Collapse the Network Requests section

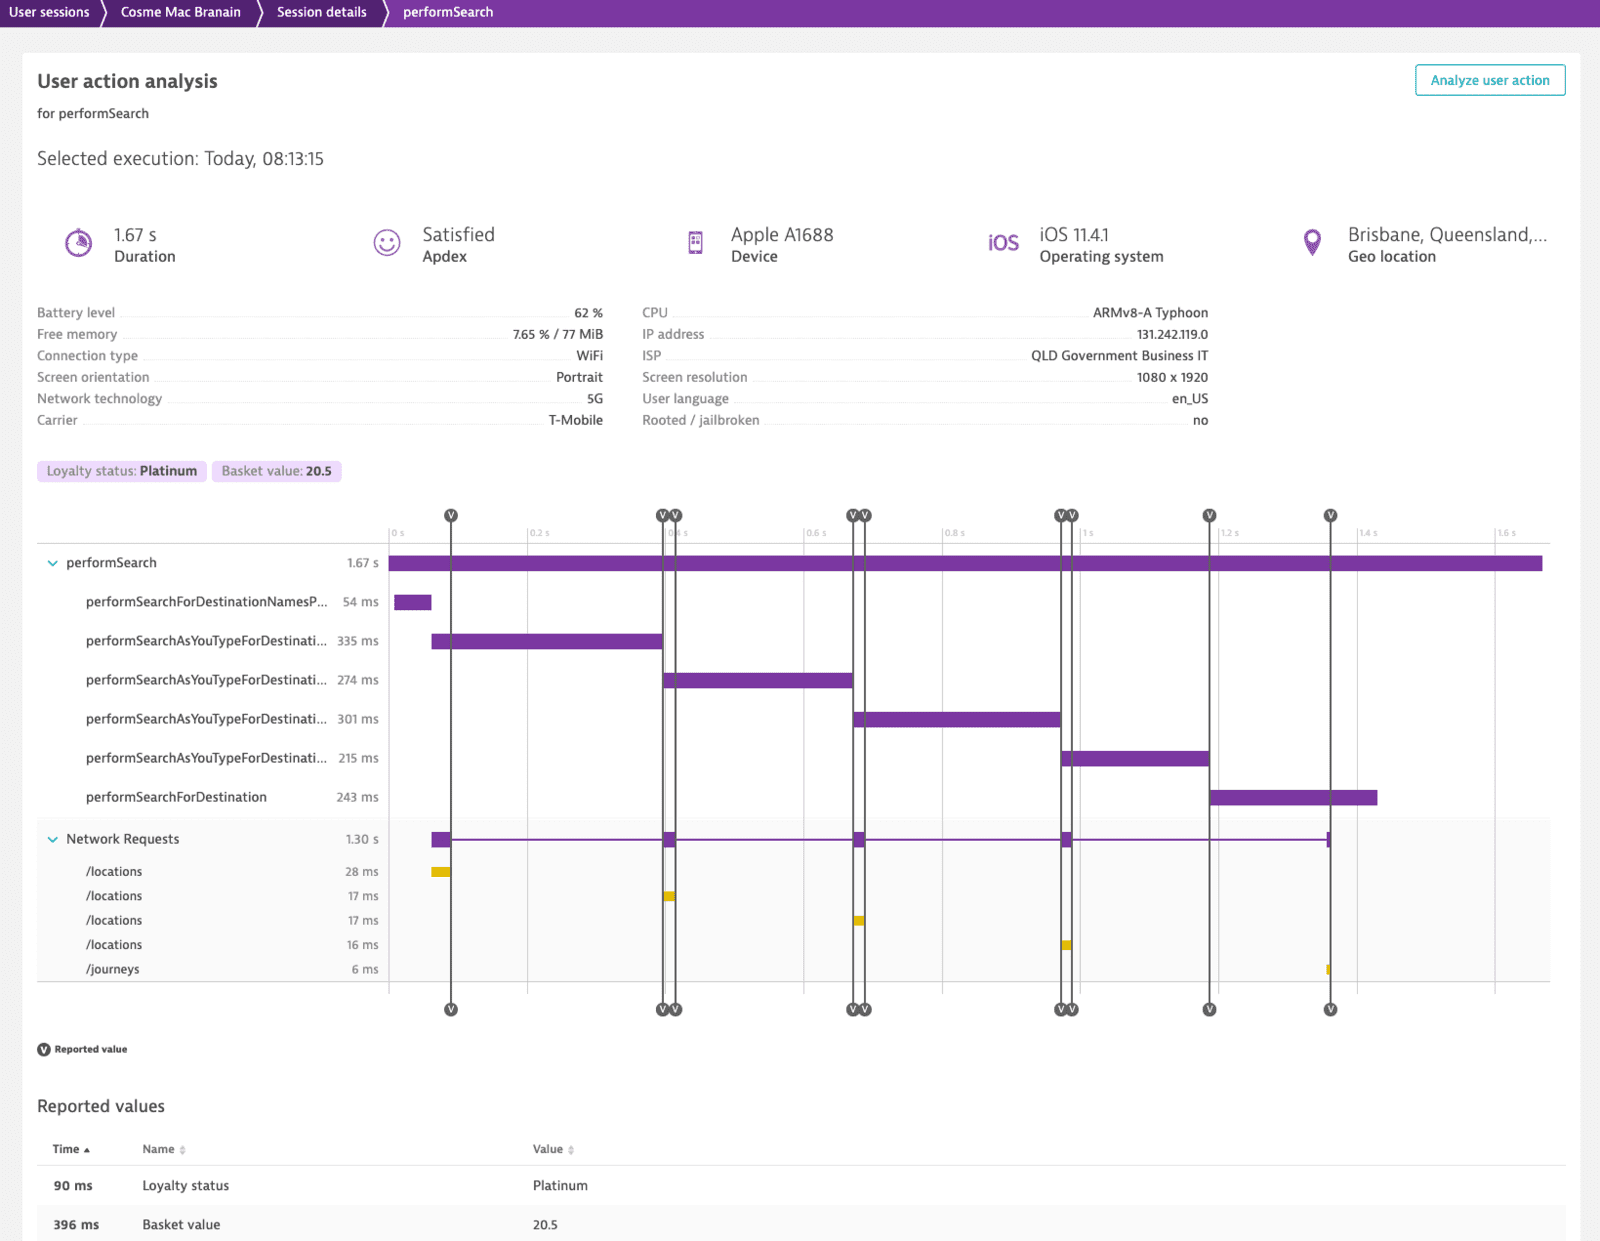pyautogui.click(x=51, y=839)
